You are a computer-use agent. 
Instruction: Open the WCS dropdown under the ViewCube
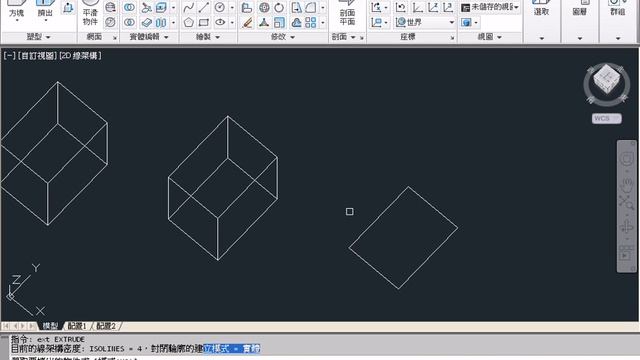point(607,118)
